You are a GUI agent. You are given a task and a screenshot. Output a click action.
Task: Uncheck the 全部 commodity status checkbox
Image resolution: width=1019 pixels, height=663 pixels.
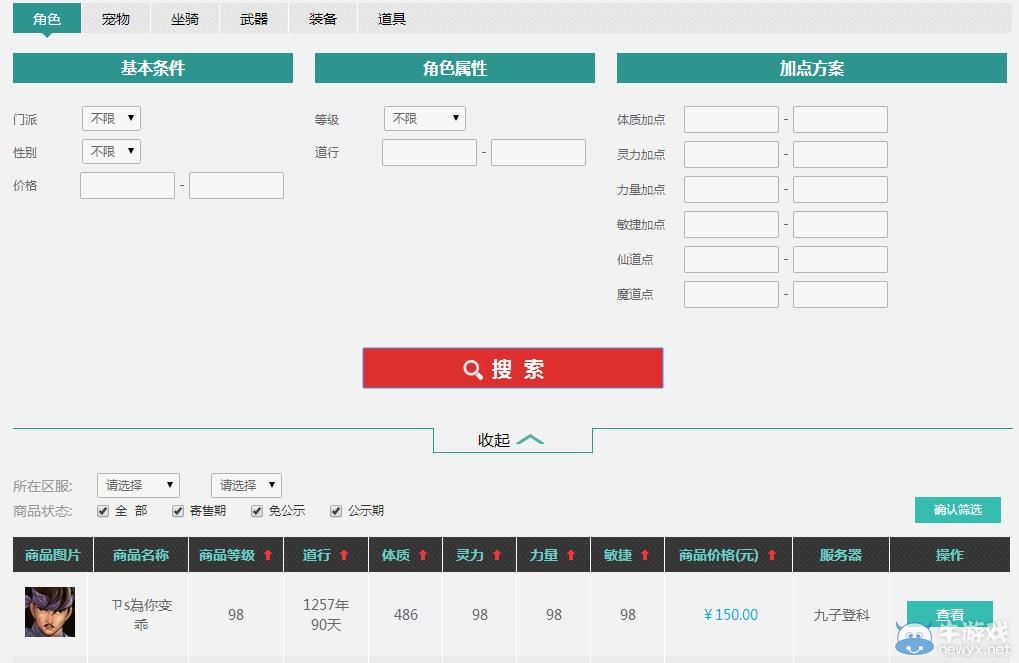[103, 510]
